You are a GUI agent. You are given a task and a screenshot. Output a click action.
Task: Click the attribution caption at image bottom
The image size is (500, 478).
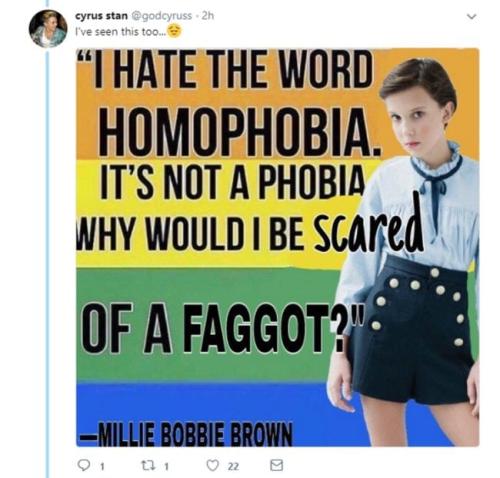(x=185, y=435)
